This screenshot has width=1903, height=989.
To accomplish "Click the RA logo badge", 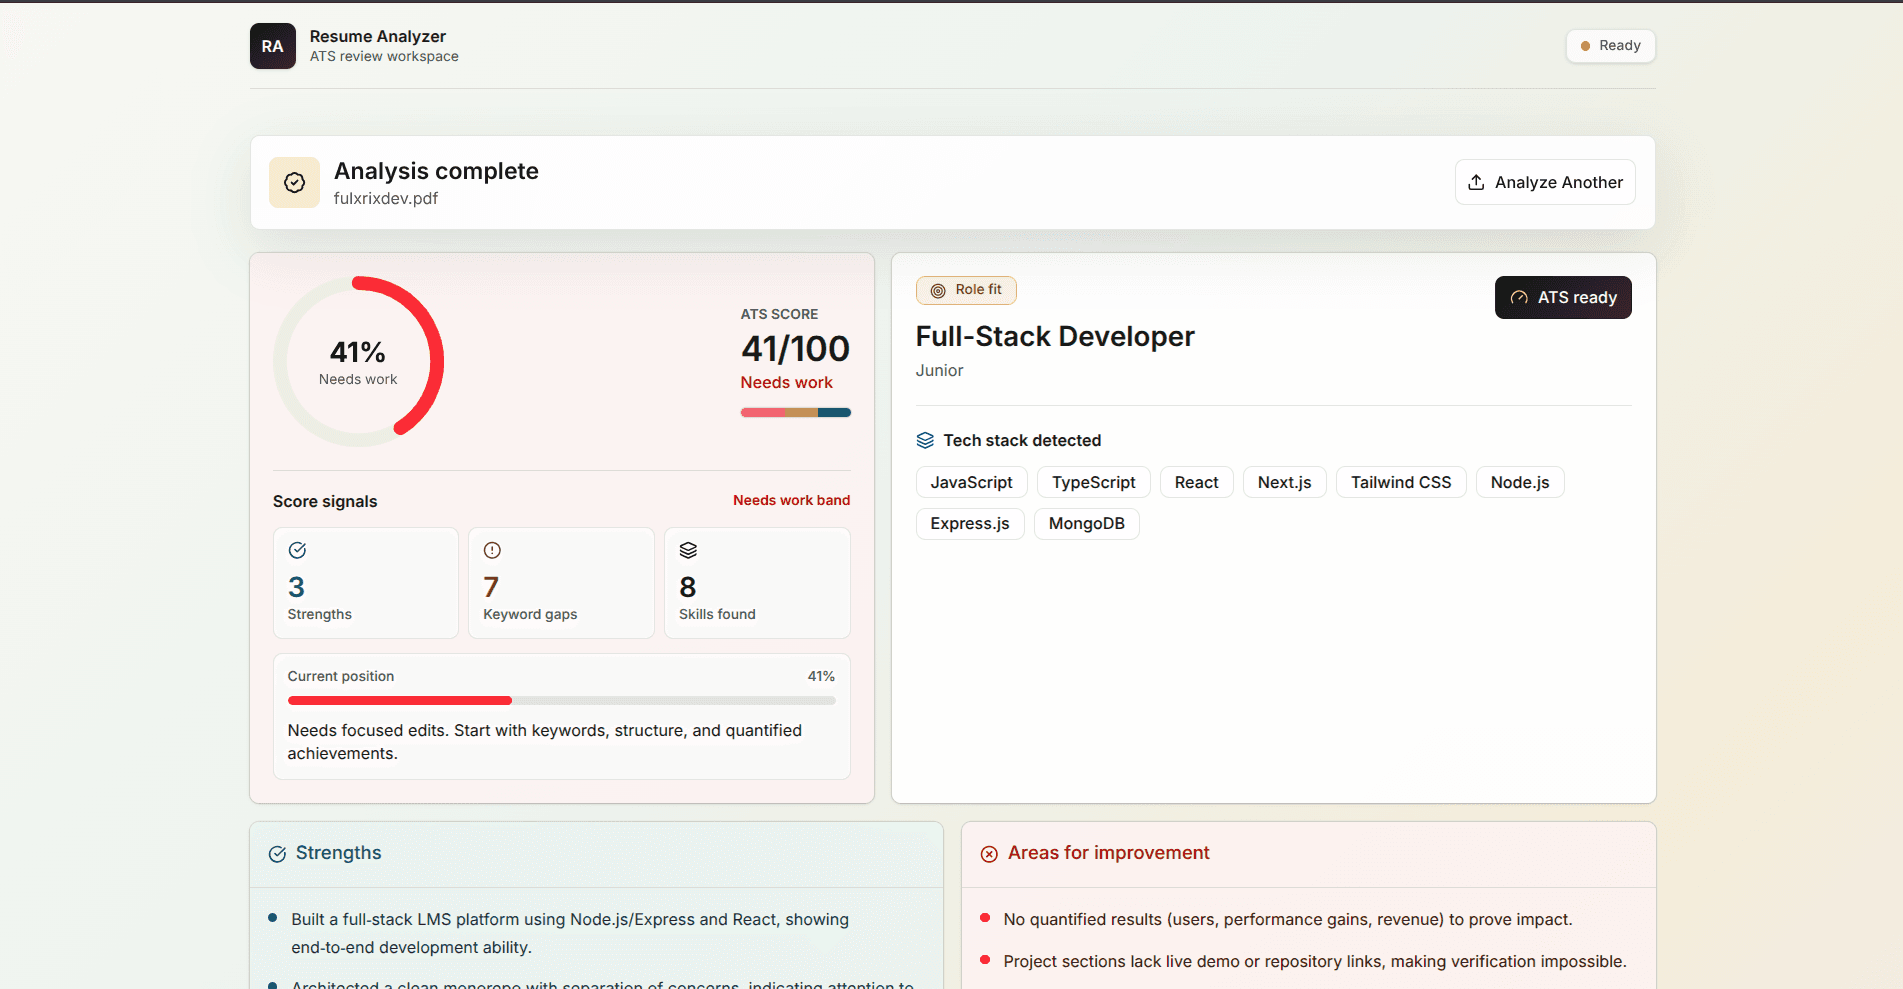I will 272,46.
